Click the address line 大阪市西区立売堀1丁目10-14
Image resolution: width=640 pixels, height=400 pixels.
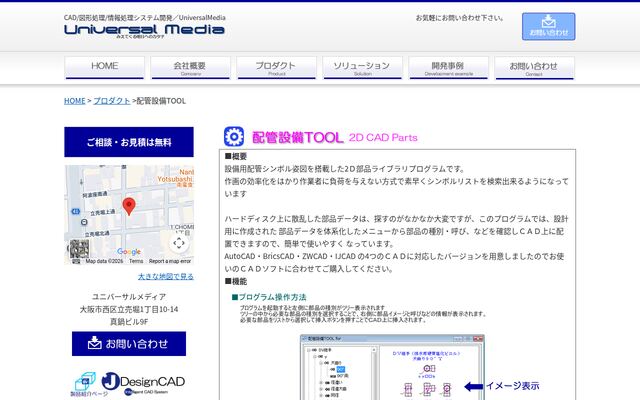(129, 309)
